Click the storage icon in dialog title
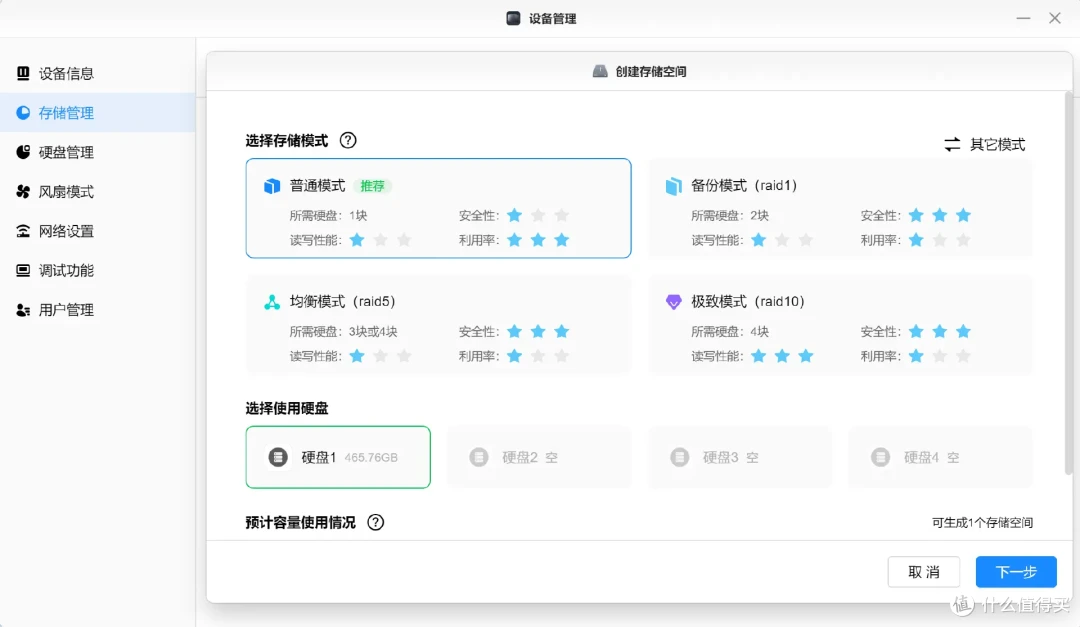This screenshot has width=1080, height=627. pyautogui.click(x=600, y=71)
